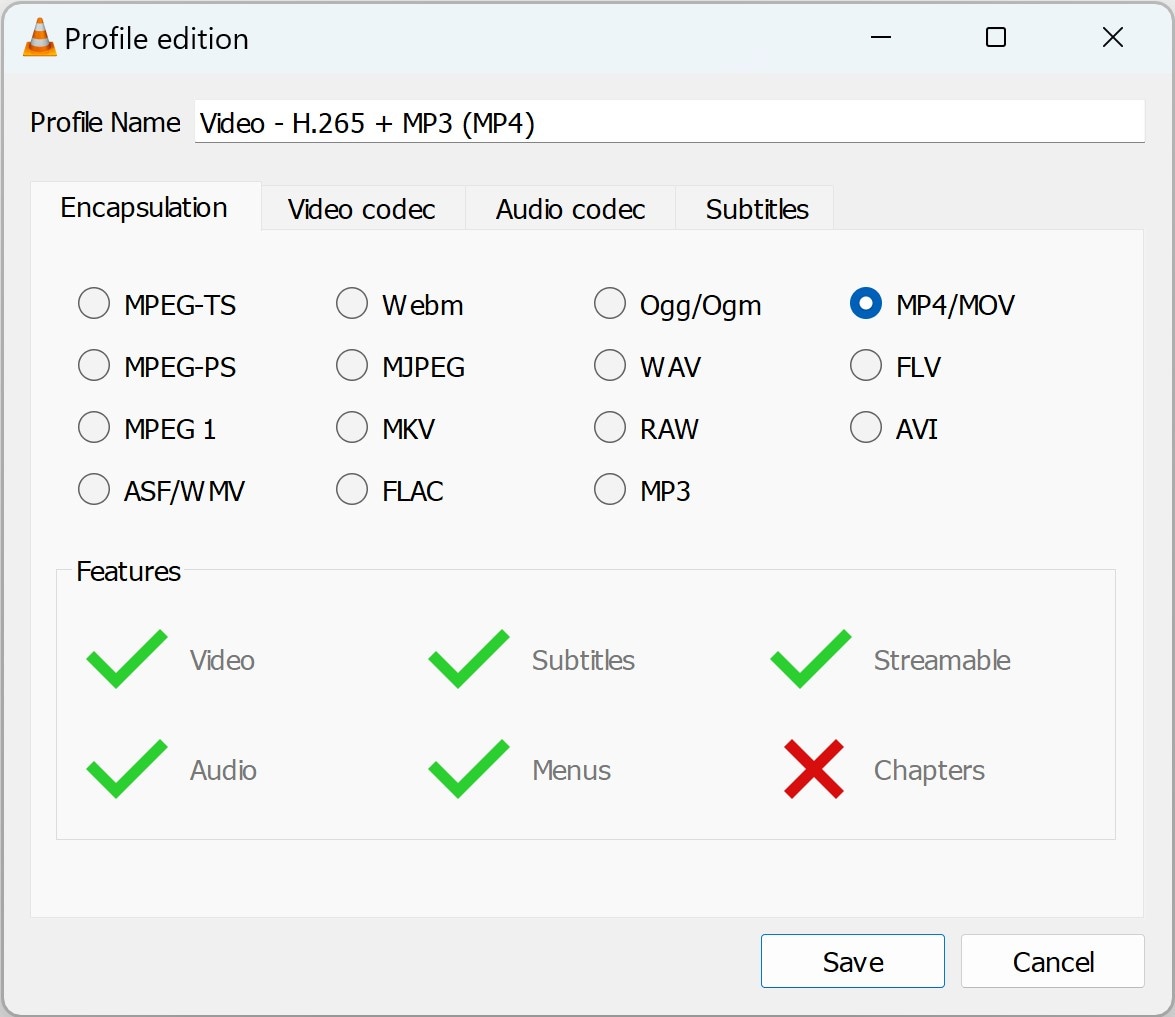Viewport: 1175px width, 1017px height.
Task: Open the Audio codec tab
Action: coord(569,209)
